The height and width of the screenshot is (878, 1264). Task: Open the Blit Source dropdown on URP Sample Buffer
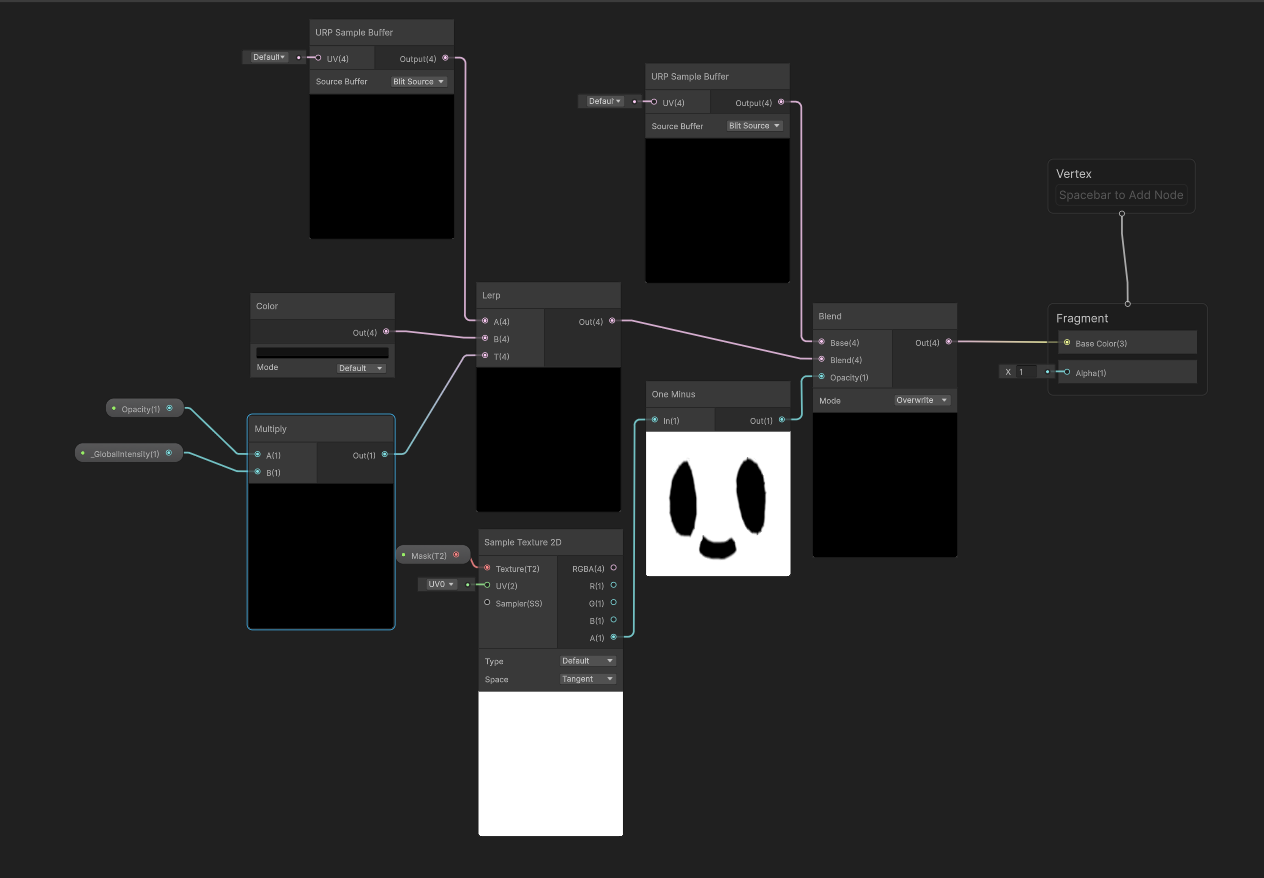tap(418, 81)
